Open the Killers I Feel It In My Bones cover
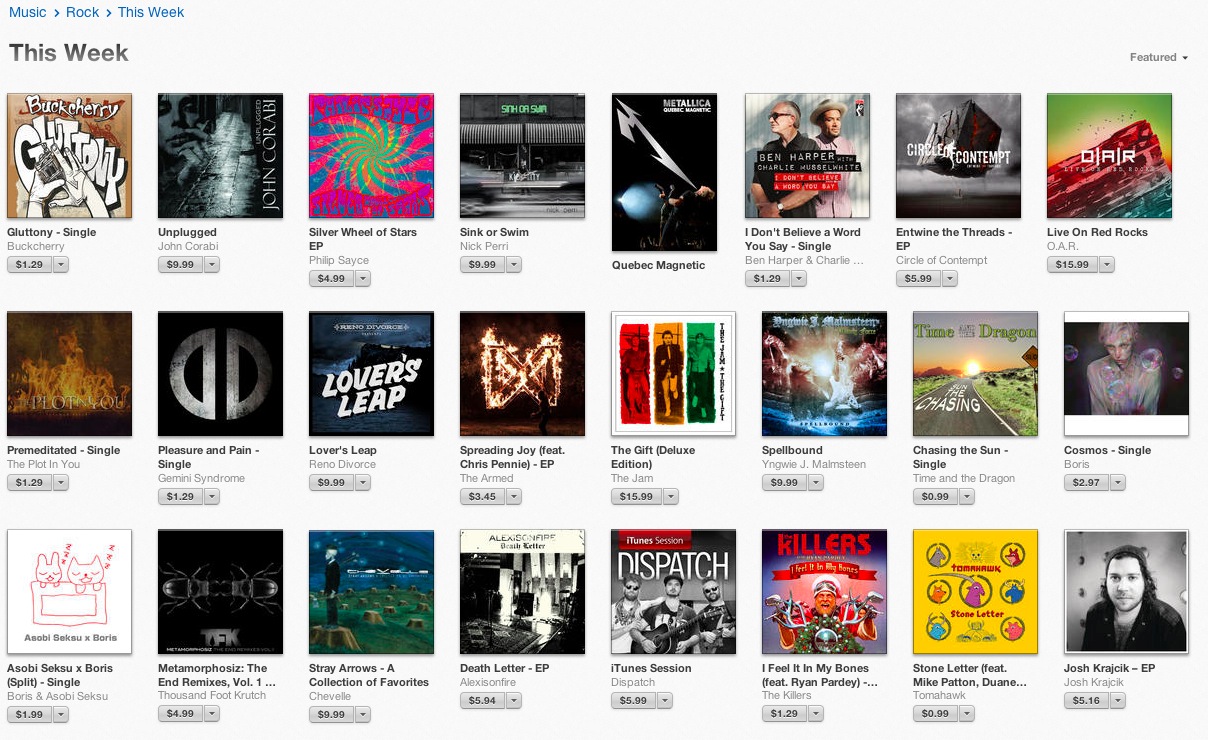The width and height of the screenshot is (1208, 740). (x=824, y=592)
